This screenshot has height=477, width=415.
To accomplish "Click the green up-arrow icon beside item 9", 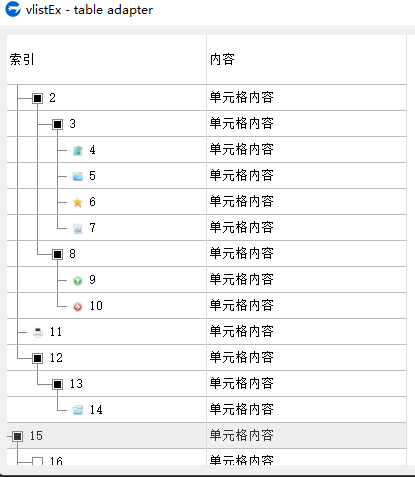I will pyautogui.click(x=78, y=281).
